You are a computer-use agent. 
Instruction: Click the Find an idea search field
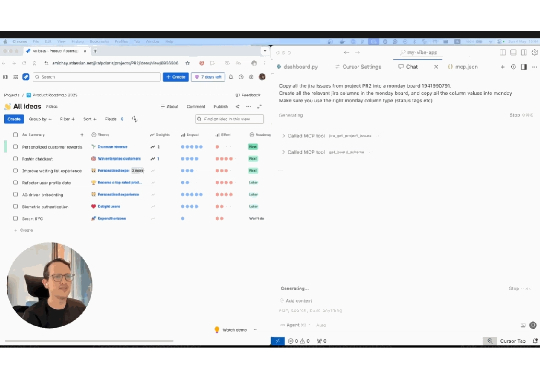[x=229, y=119]
